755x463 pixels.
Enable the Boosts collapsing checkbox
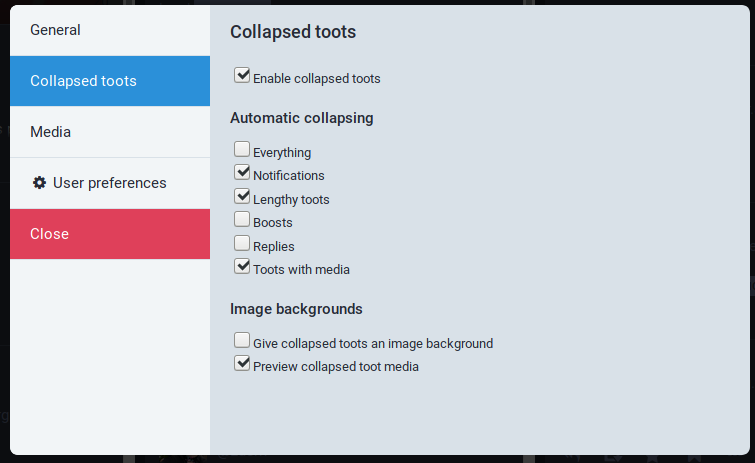click(x=242, y=220)
